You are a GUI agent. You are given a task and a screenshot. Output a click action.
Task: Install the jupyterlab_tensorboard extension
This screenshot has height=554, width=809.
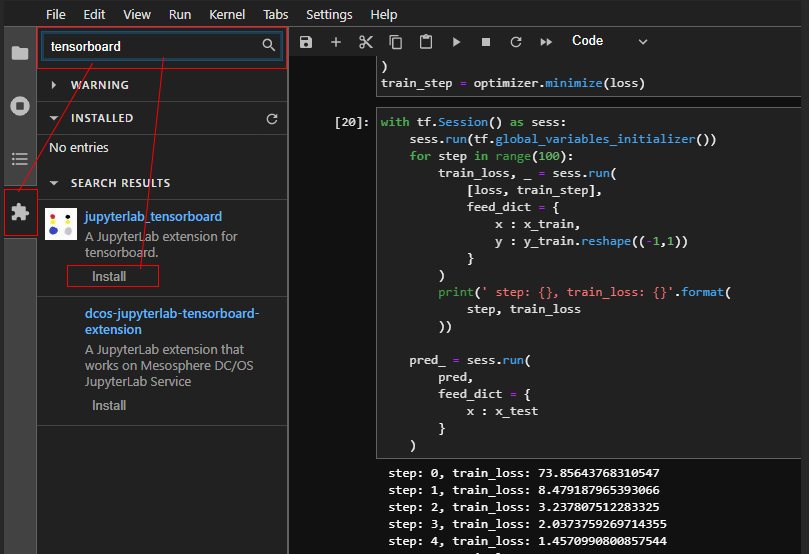pyautogui.click(x=109, y=276)
